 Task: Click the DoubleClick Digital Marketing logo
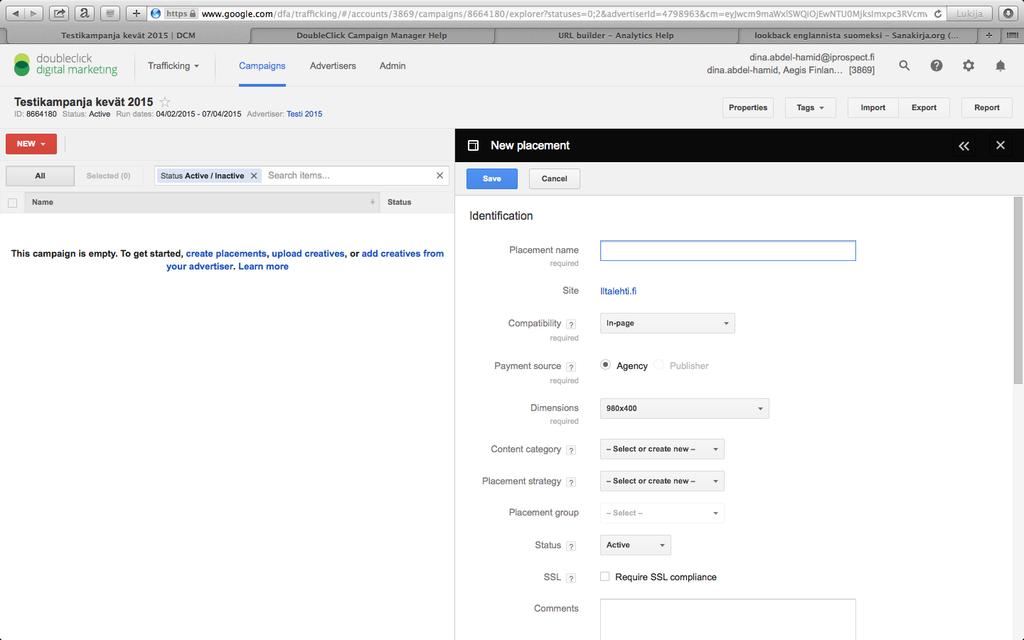tap(65, 65)
